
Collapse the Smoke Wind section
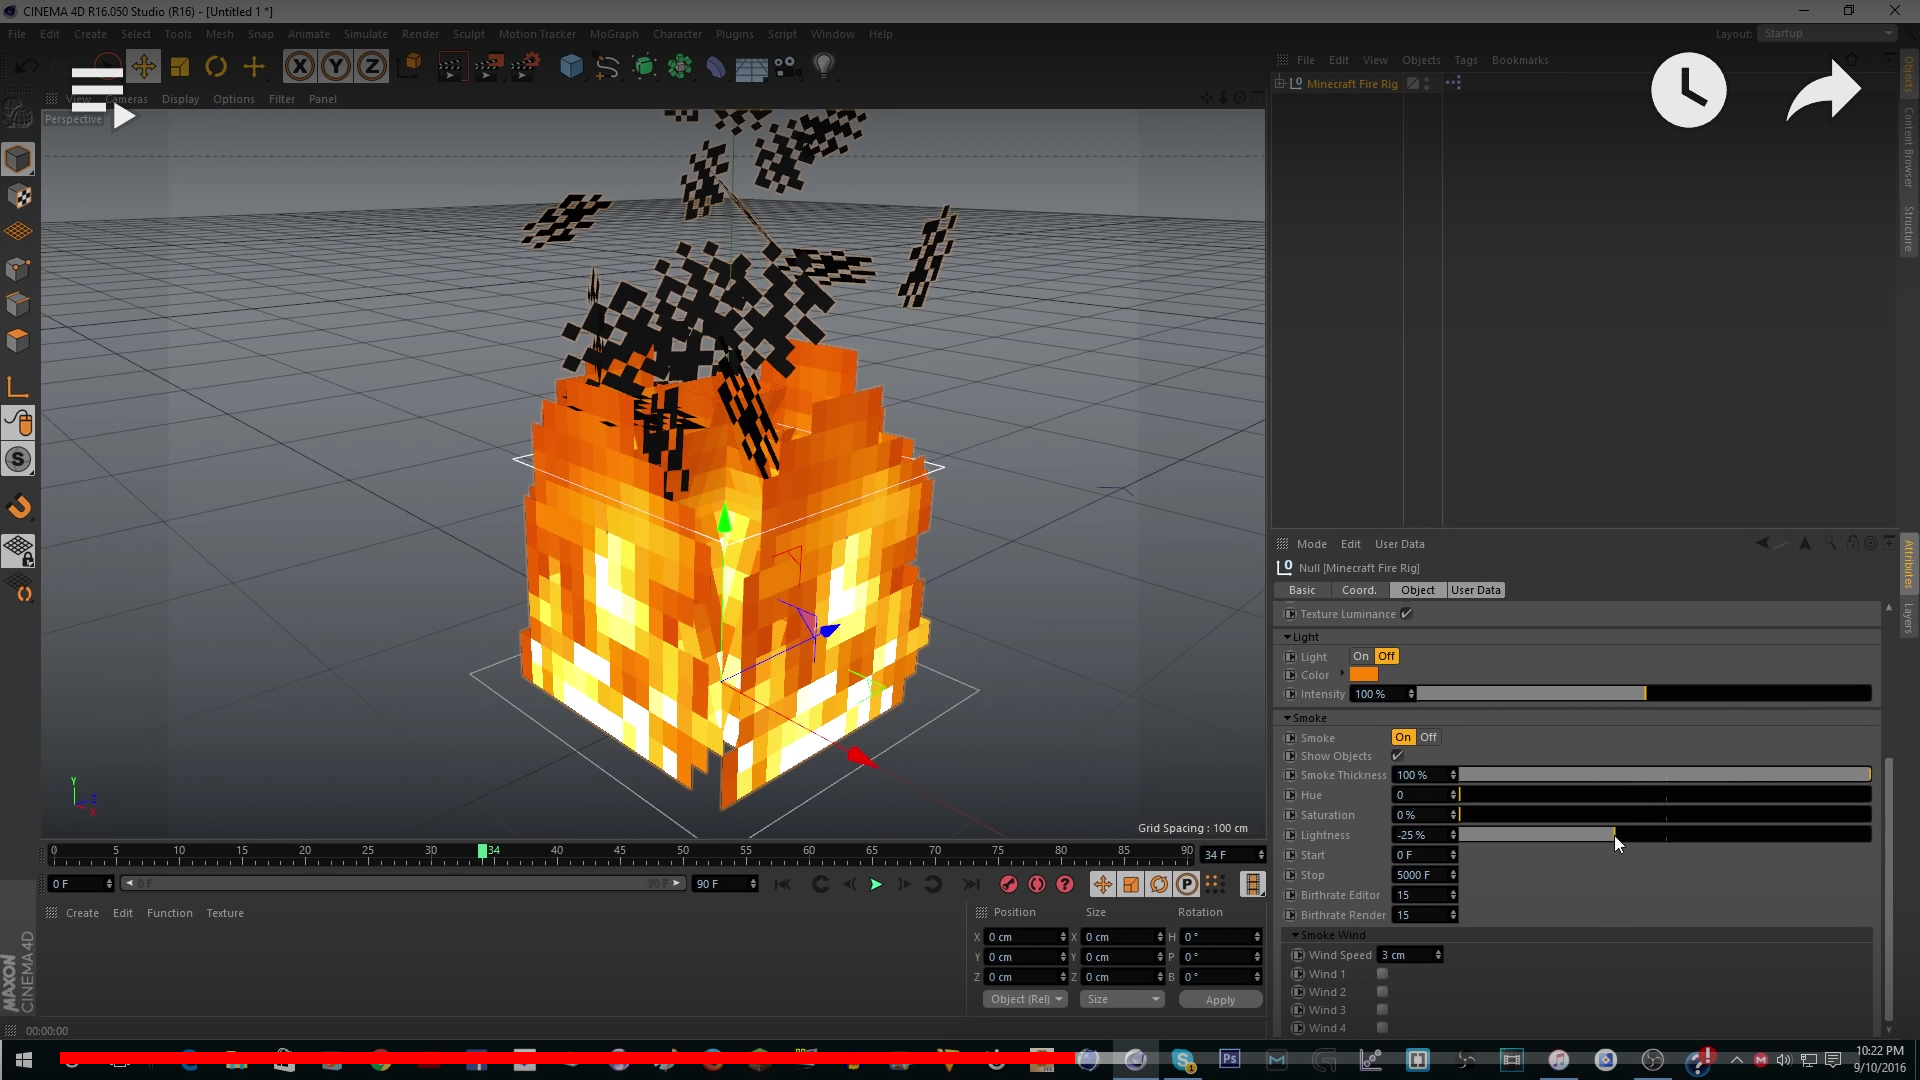click(1295, 935)
